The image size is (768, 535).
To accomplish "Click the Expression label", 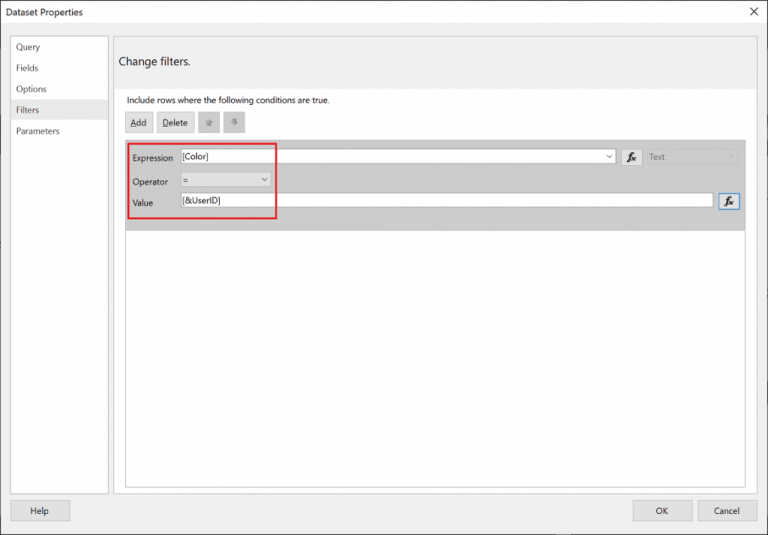I will pos(152,158).
